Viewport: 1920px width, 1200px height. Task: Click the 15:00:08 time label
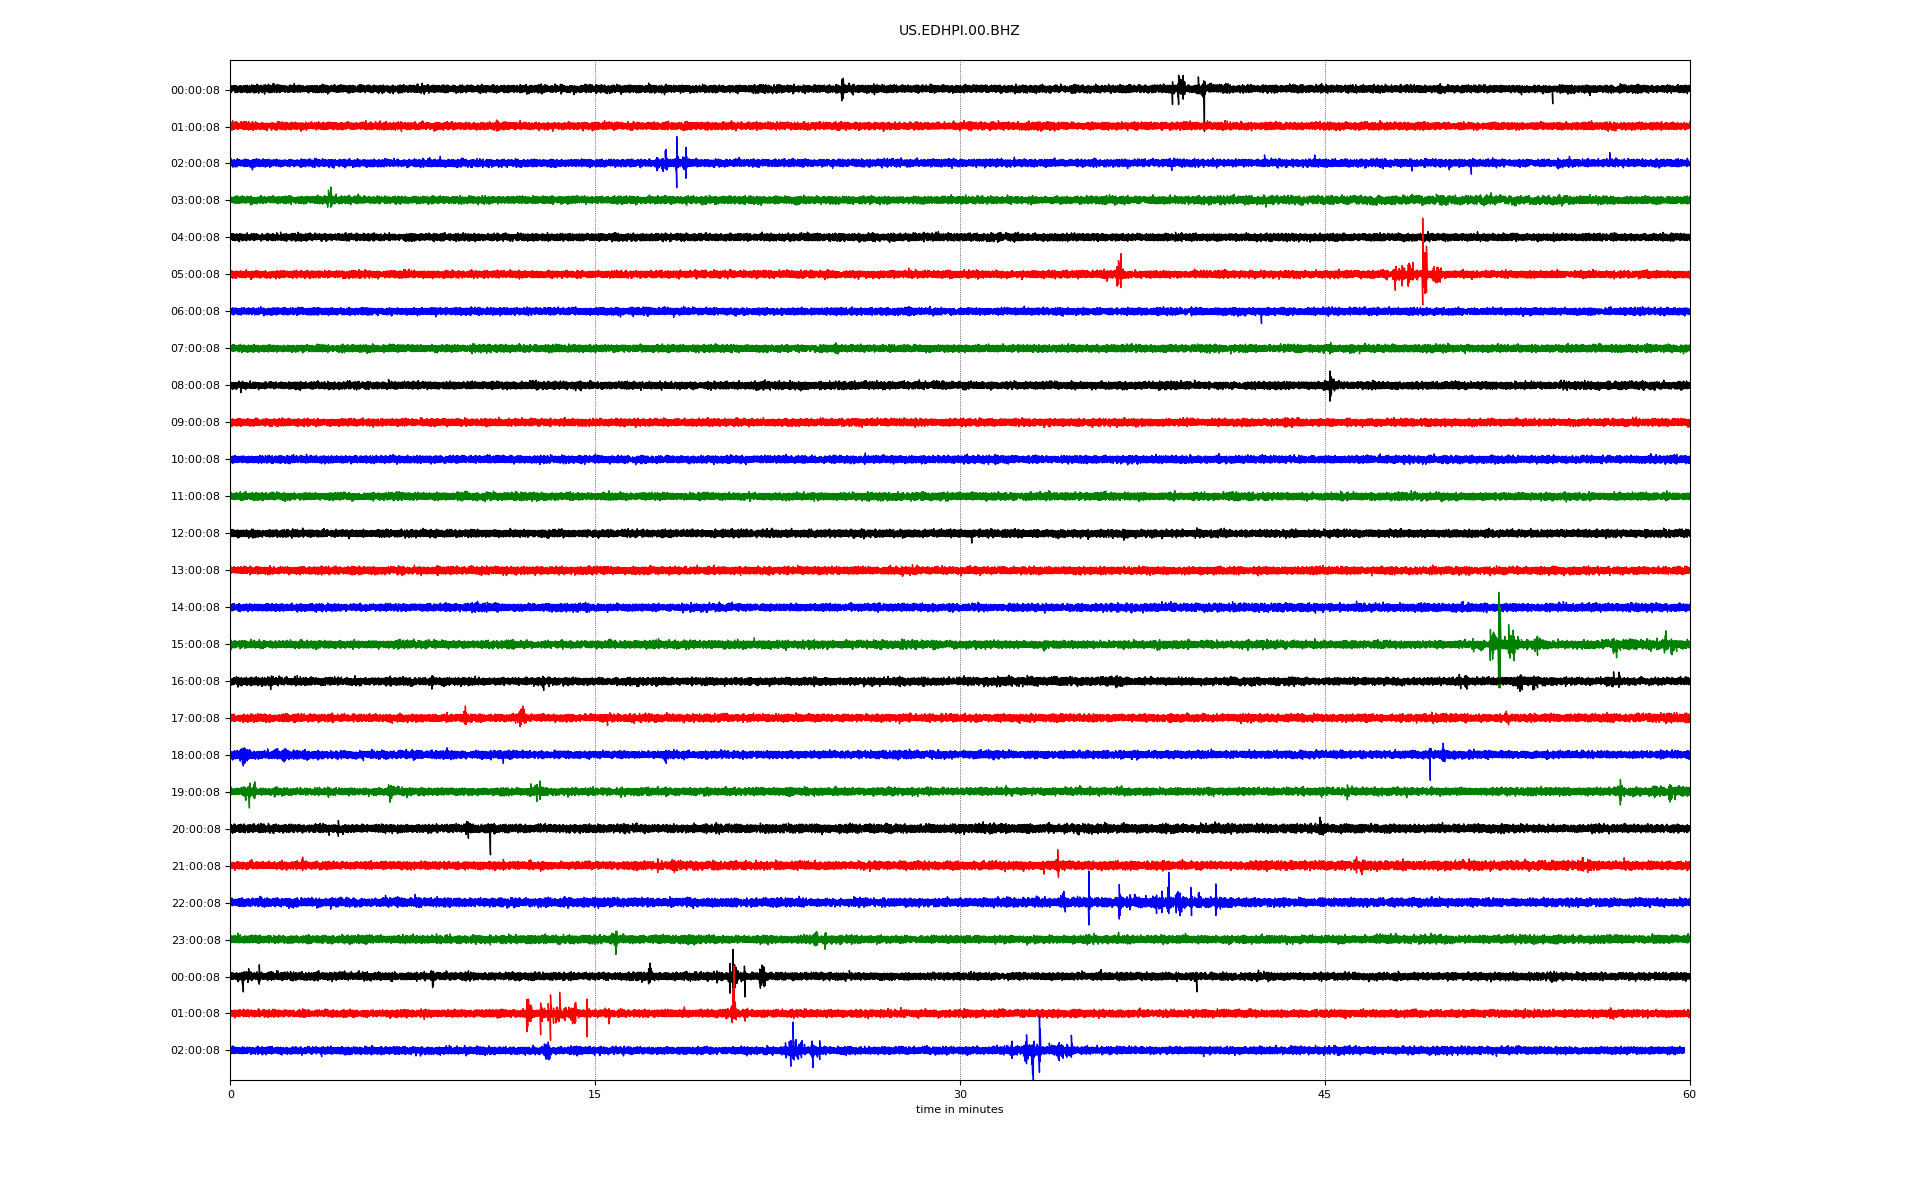tap(195, 645)
